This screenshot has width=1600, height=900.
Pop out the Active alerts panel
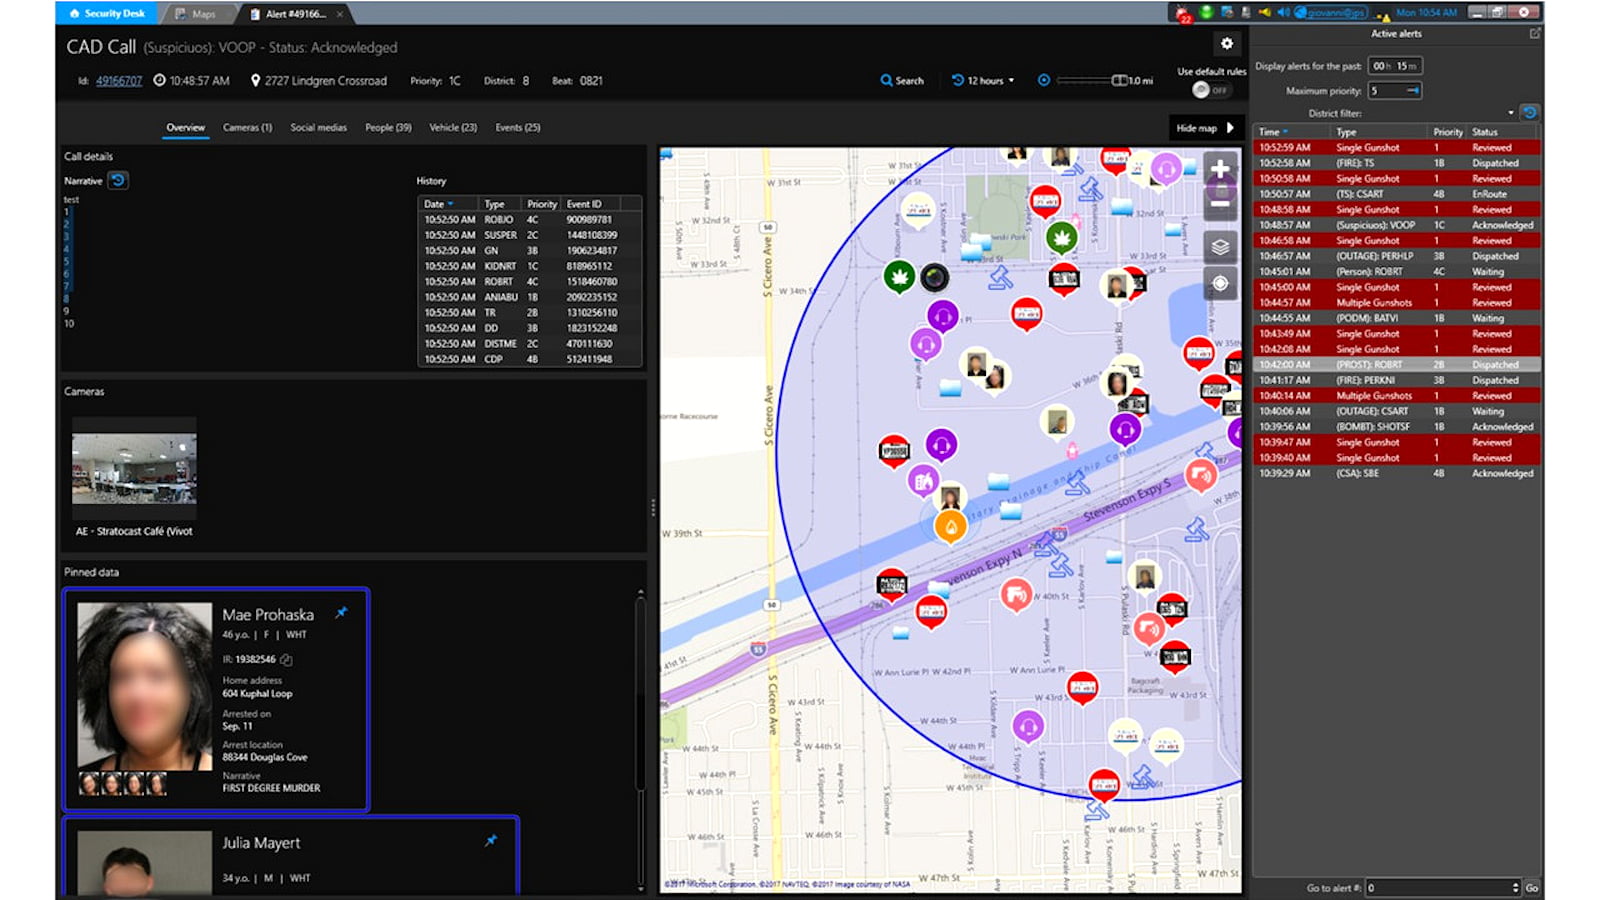(x=1535, y=34)
